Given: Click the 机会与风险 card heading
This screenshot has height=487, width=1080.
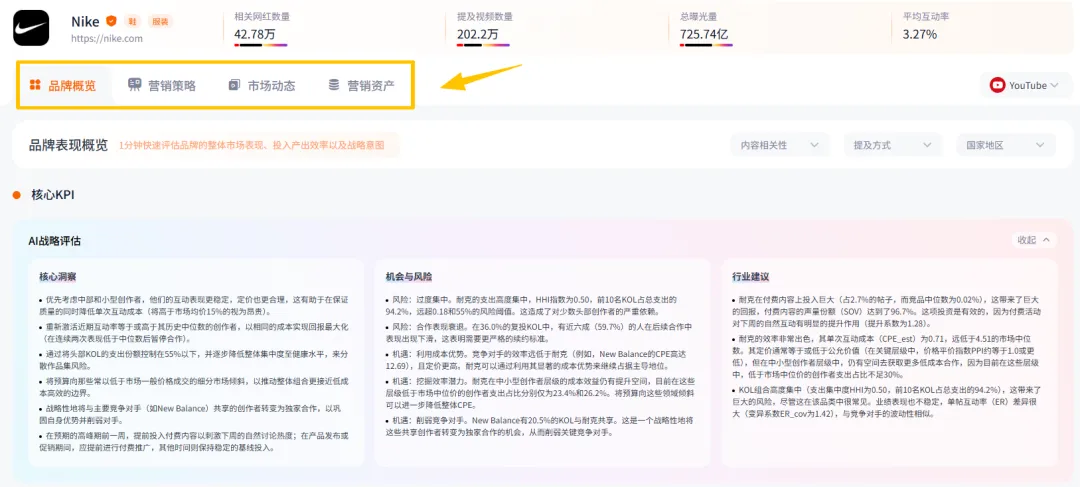Looking at the screenshot, I should 408,277.
